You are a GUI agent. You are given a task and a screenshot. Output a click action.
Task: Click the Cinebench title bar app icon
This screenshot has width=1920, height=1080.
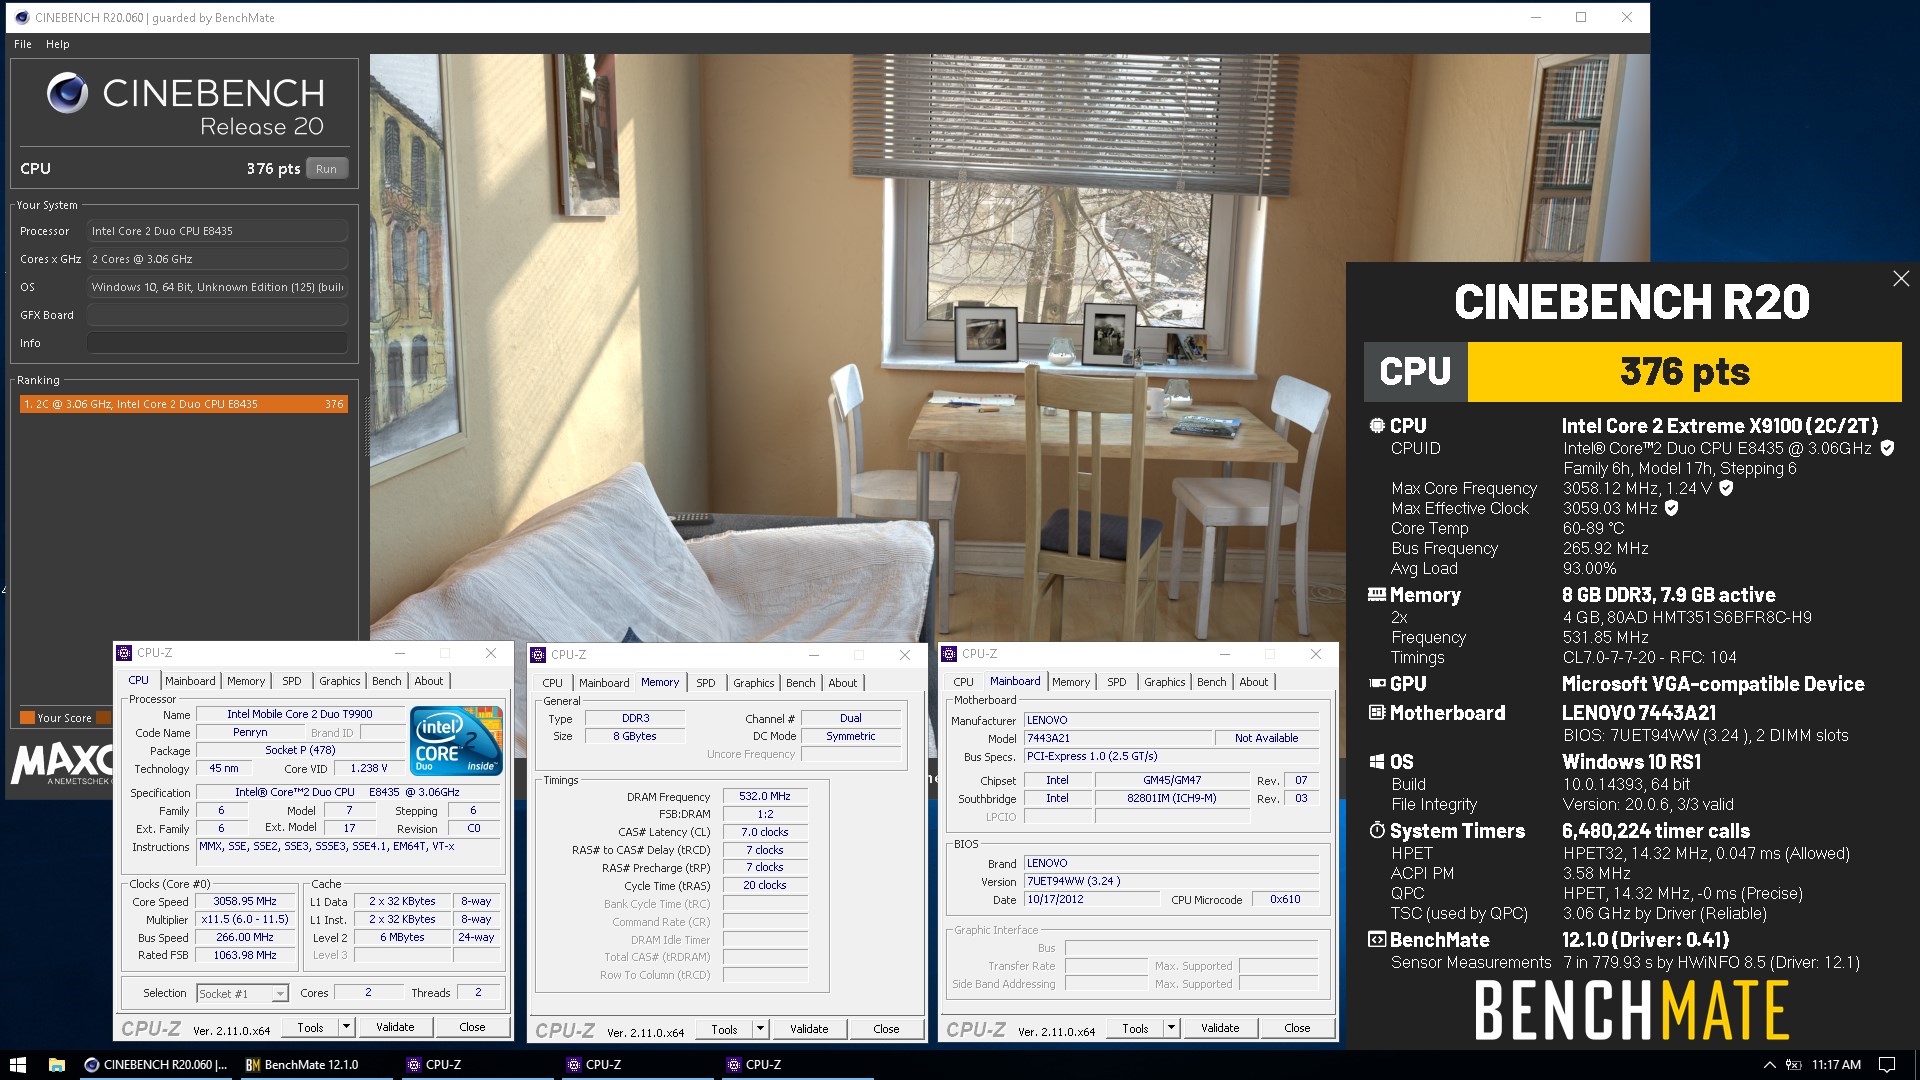[21, 17]
